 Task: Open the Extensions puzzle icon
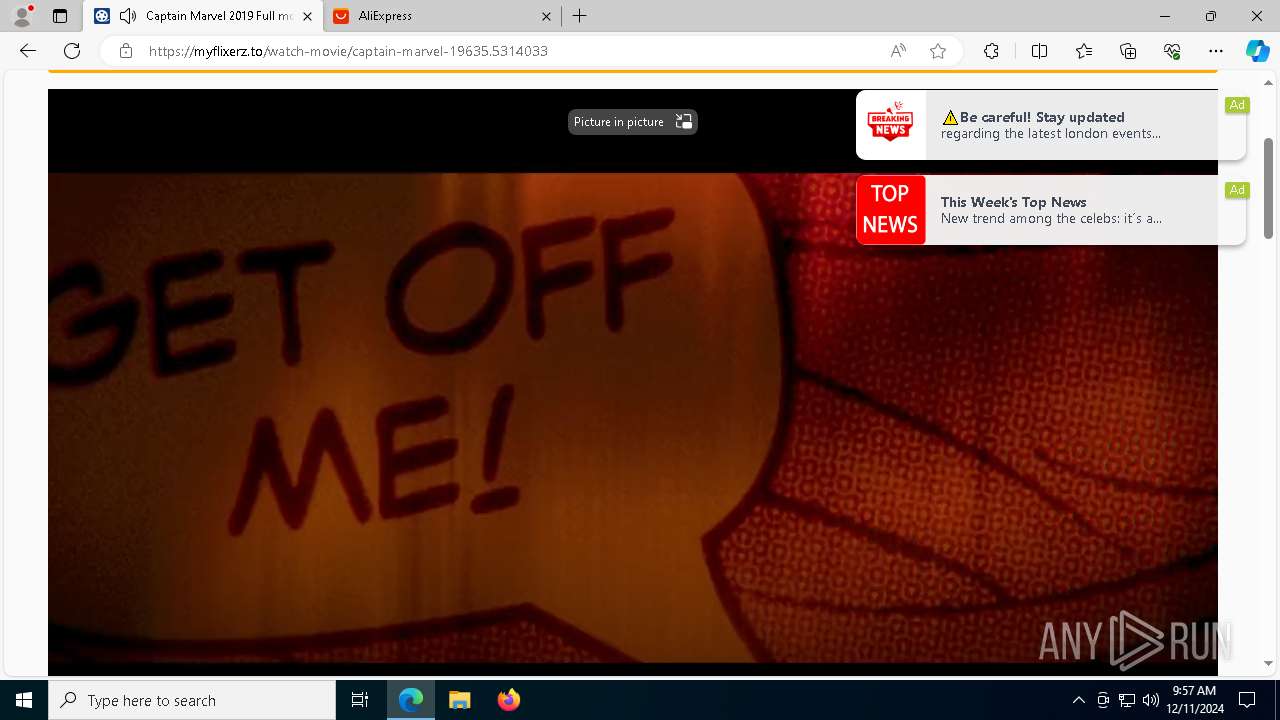pyautogui.click(x=991, y=51)
